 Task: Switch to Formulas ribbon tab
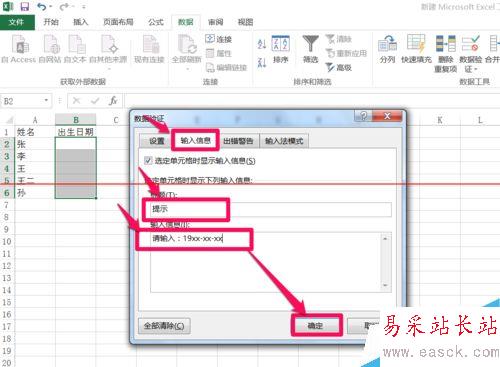pos(156,22)
